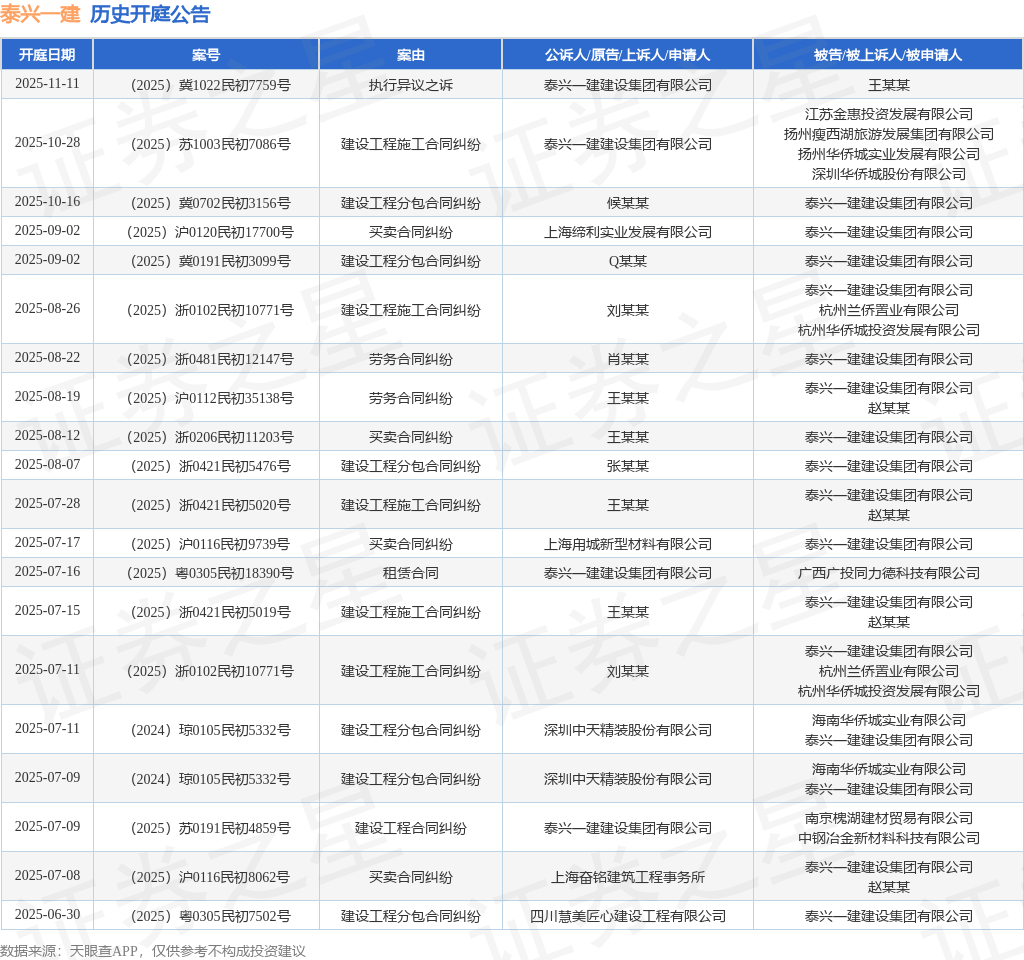Select the 案由 column header
The height and width of the screenshot is (960, 1024).
pos(411,55)
